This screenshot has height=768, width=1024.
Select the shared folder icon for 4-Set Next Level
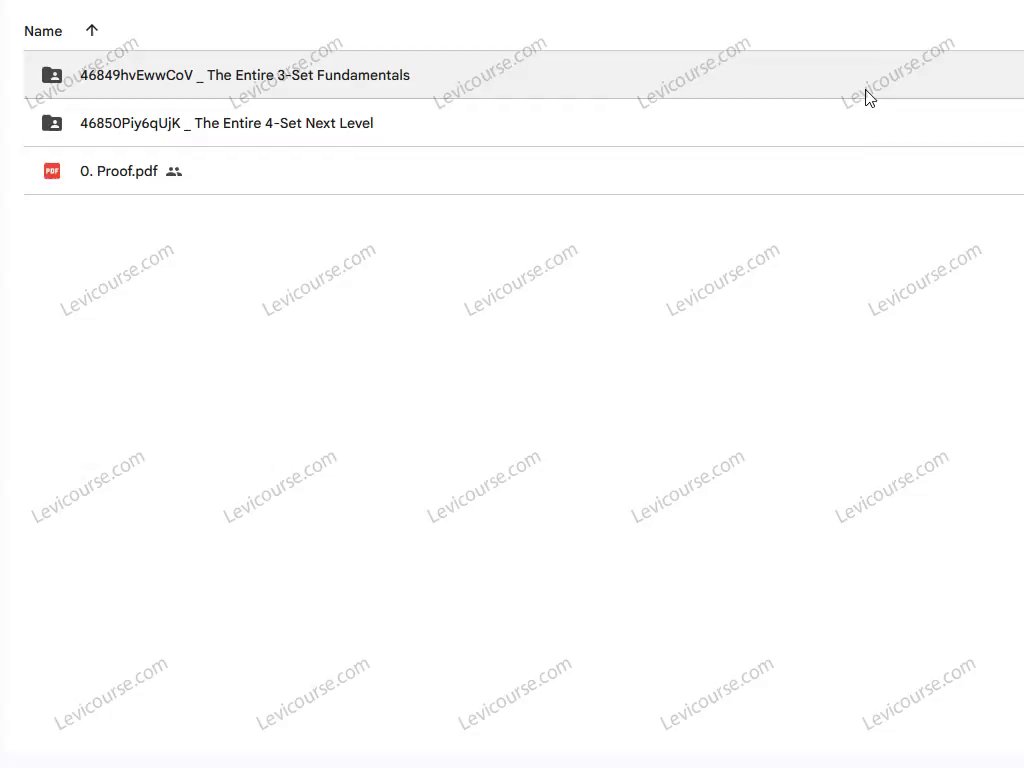(52, 123)
